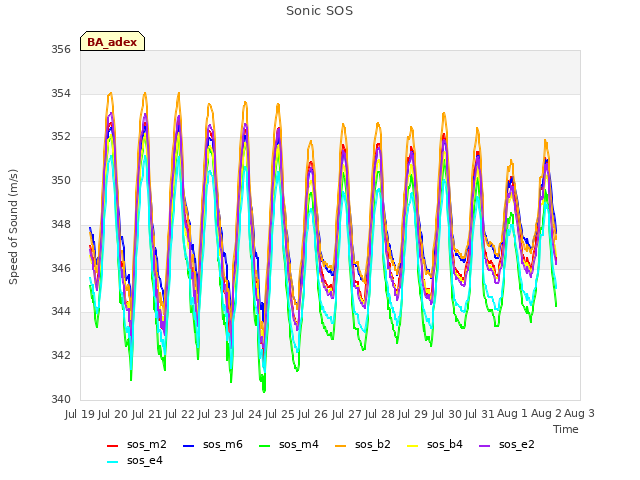Viewport: 640px width, 480px height.
Task: Click the orange sos_b2 legend swatch
Action: pos(340,446)
